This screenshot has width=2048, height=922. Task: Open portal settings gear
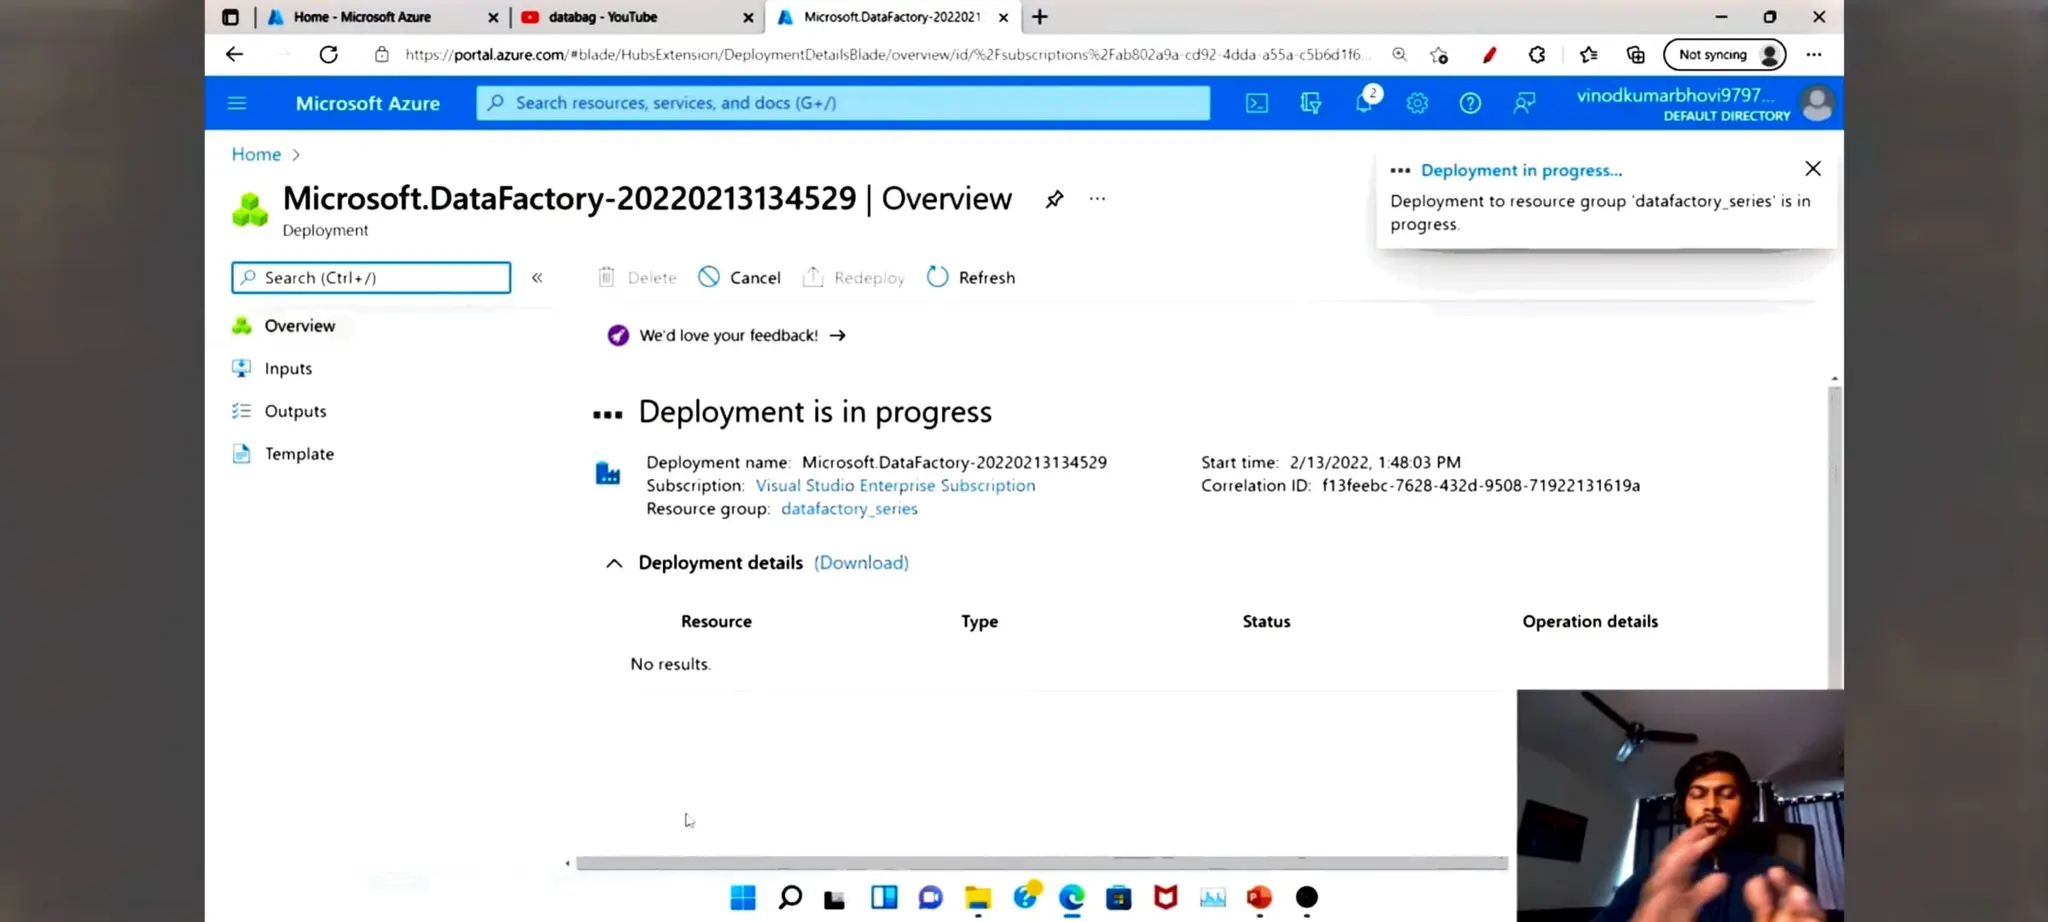coord(1417,103)
